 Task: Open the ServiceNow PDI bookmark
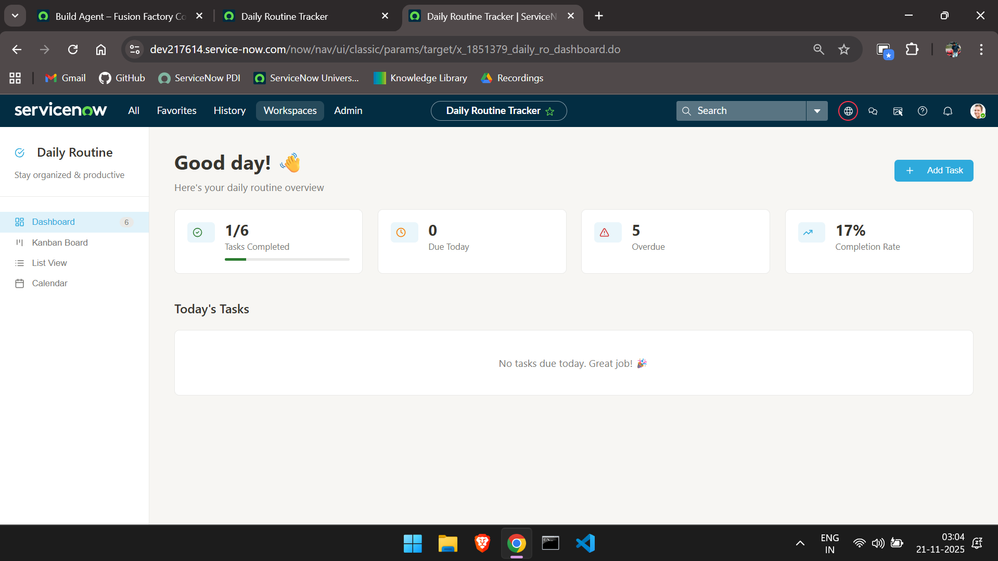[x=199, y=78]
